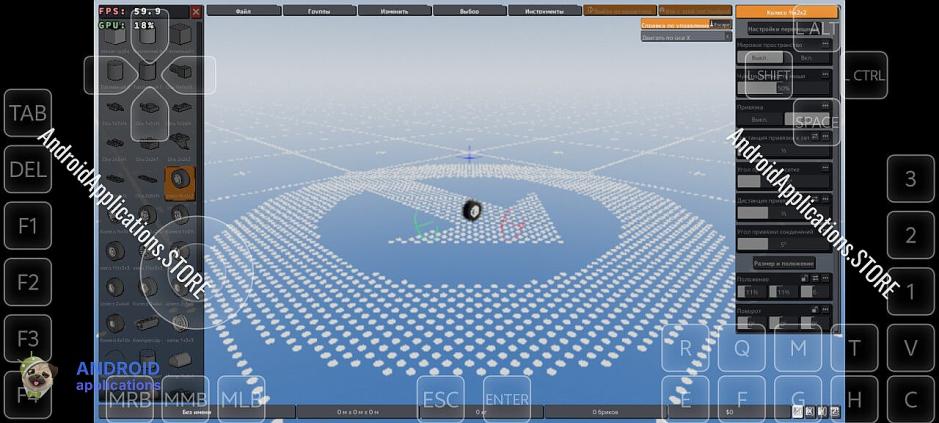The width and height of the screenshot is (939, 423).
Task: Tap the D-pad right arrow overlay
Action: click(x=189, y=75)
